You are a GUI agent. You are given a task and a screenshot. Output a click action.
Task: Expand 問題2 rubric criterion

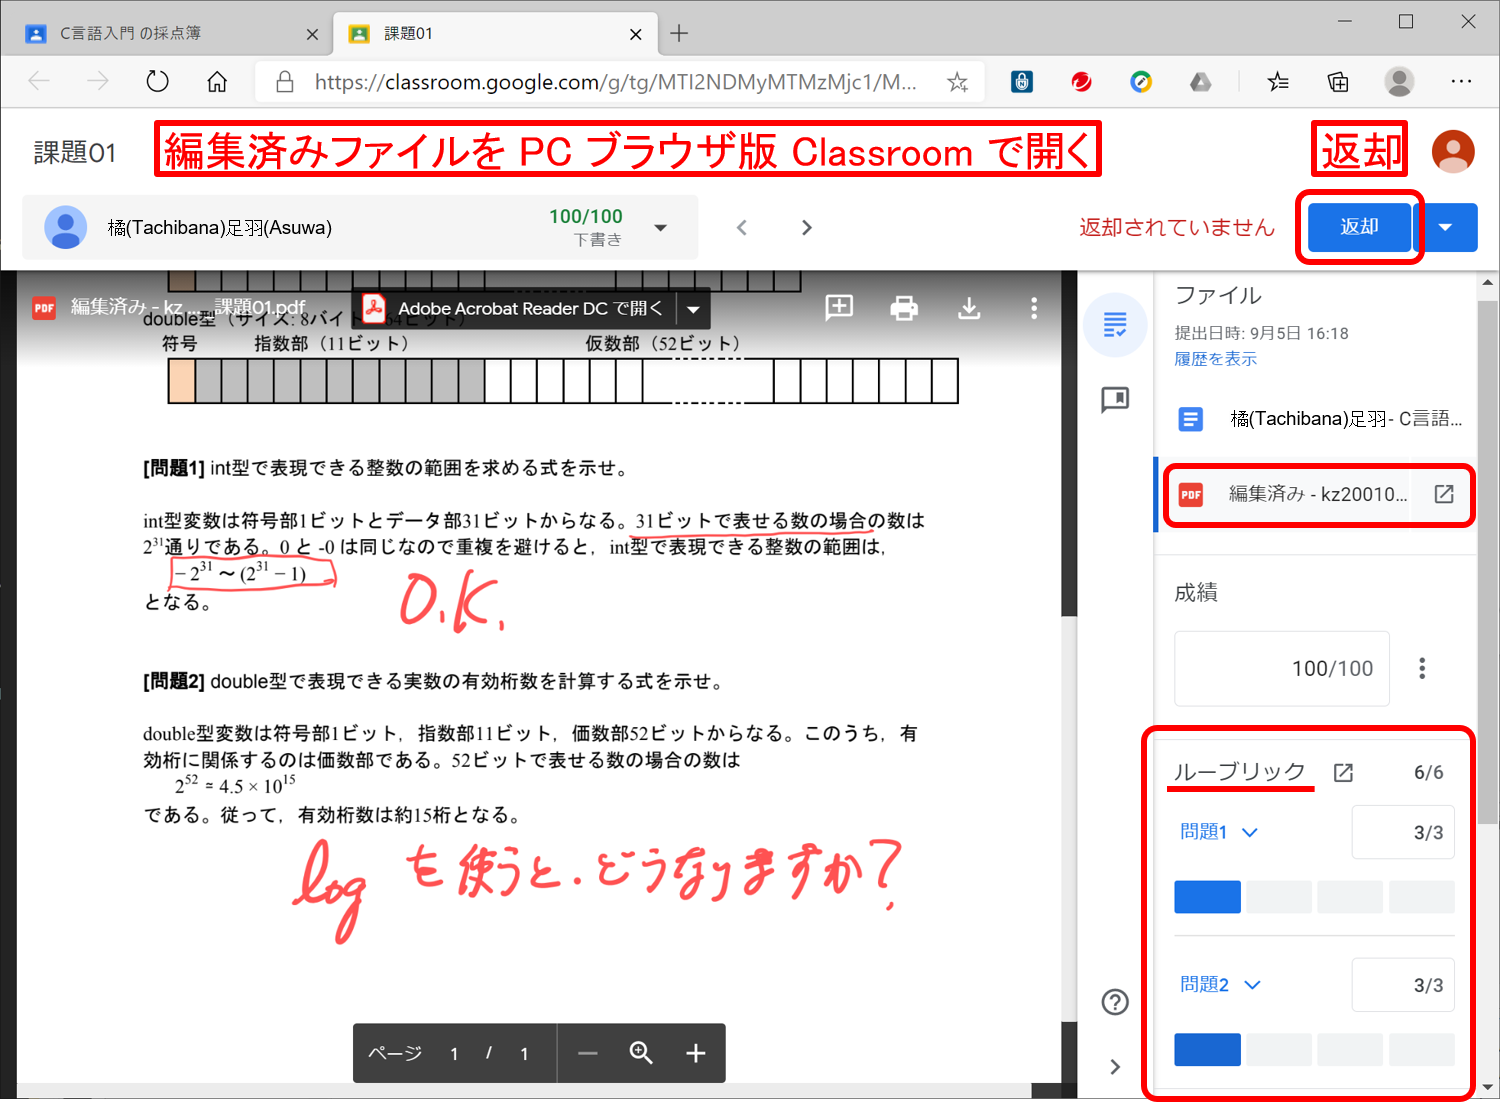click(1252, 985)
